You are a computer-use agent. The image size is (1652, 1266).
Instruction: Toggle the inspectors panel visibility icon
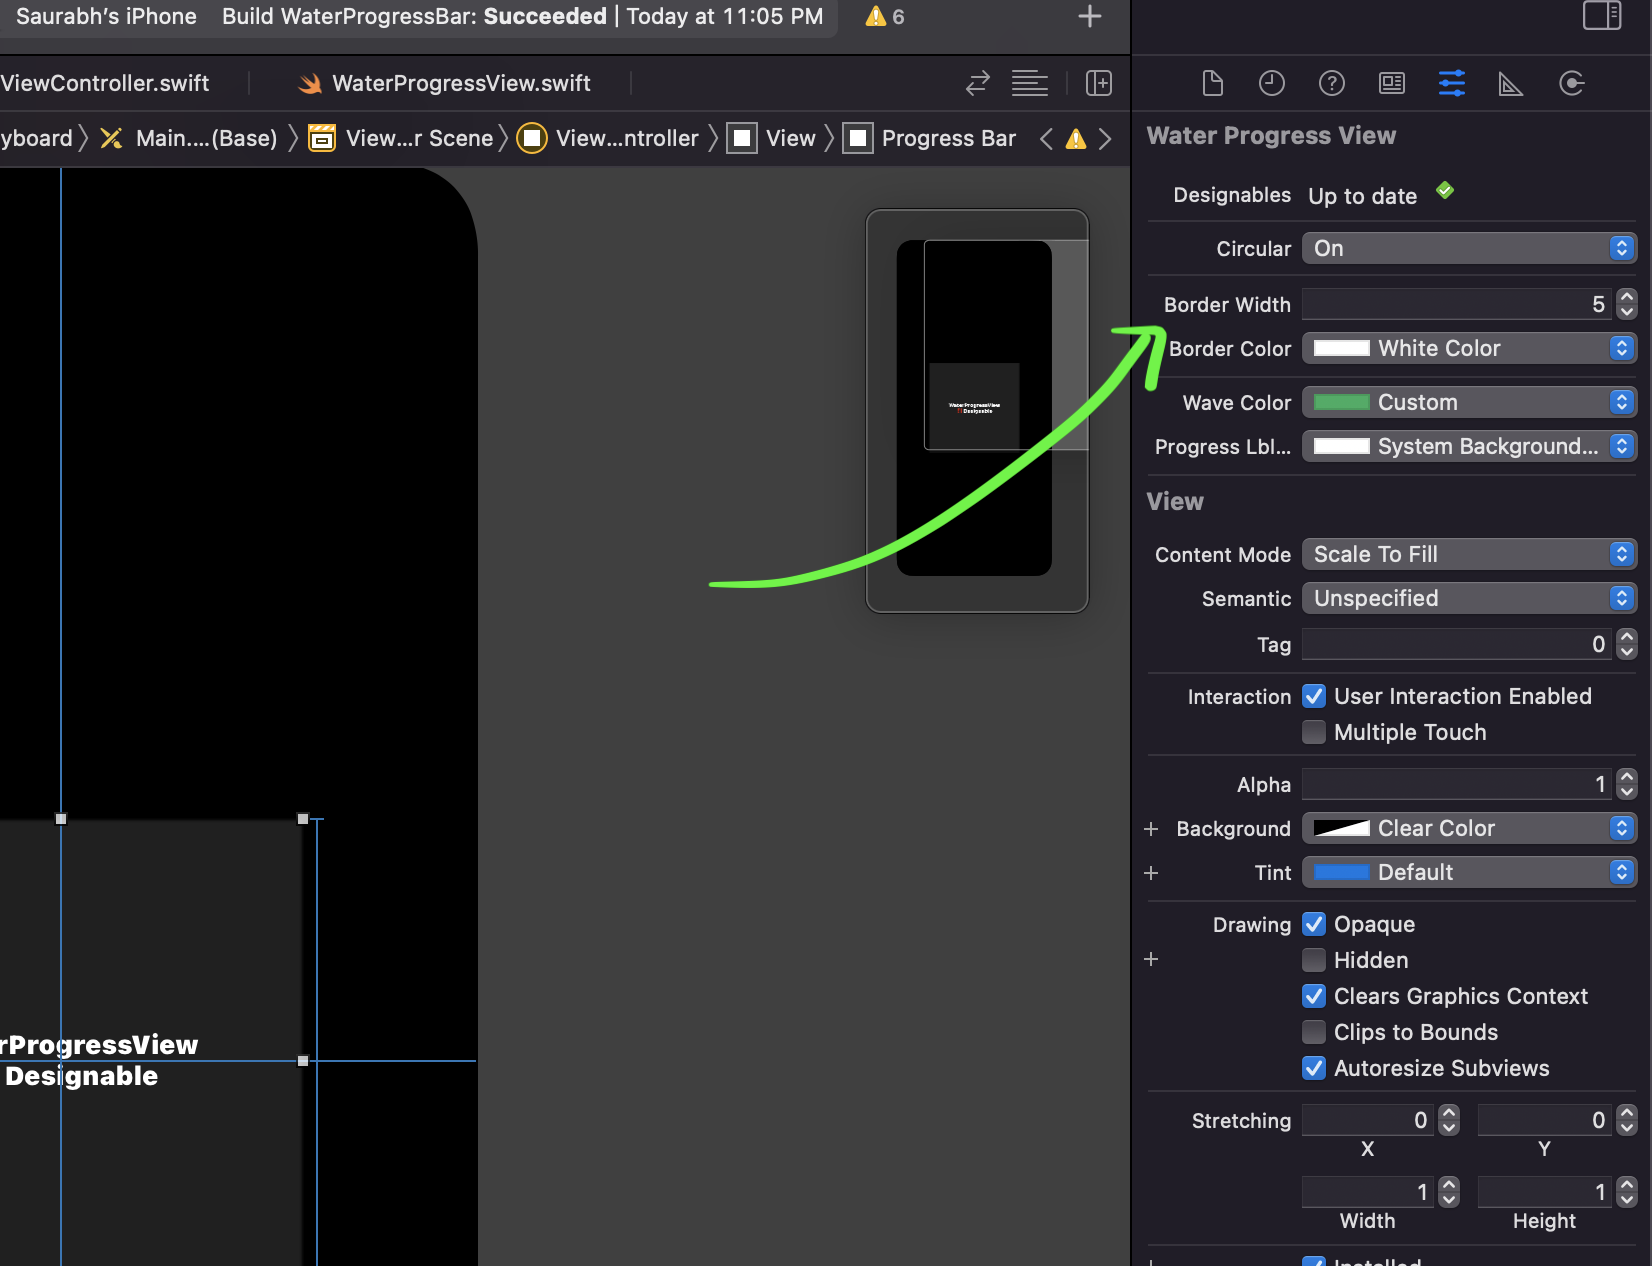pyautogui.click(x=1602, y=16)
